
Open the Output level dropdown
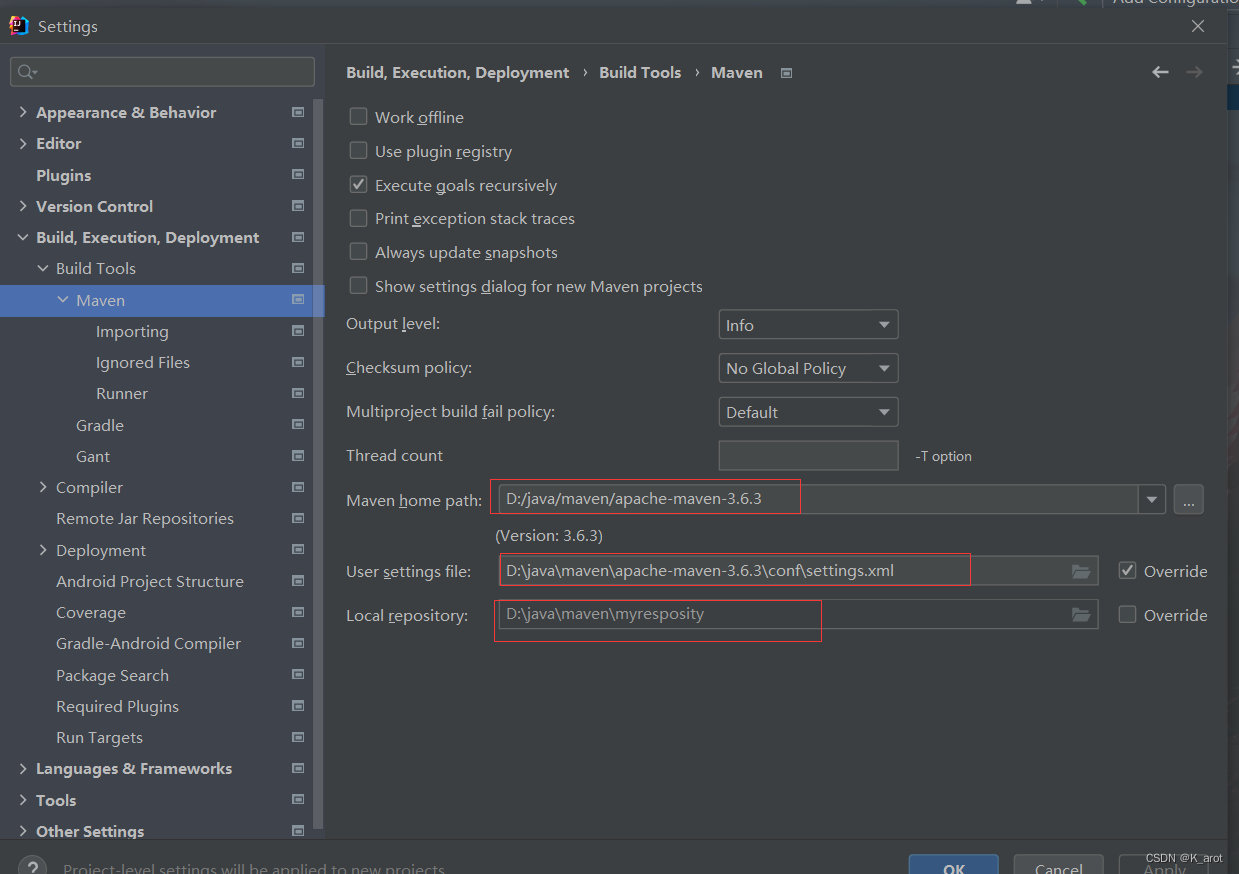tap(808, 325)
